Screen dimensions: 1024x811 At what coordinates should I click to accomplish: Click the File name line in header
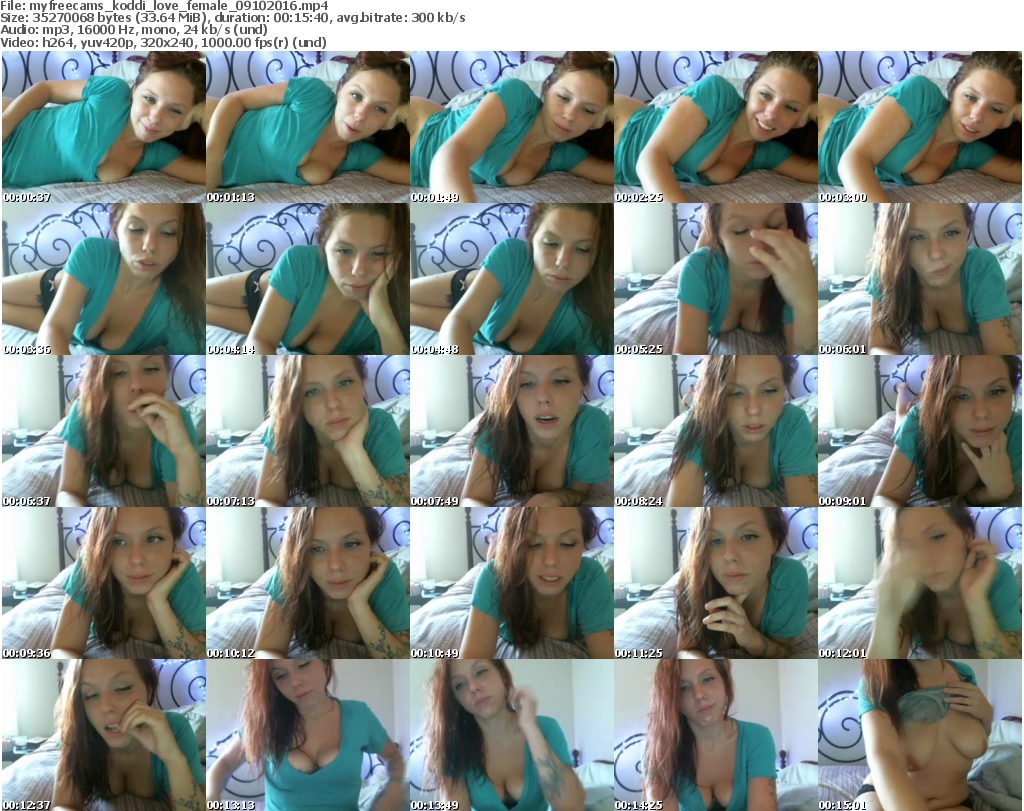(167, 6)
